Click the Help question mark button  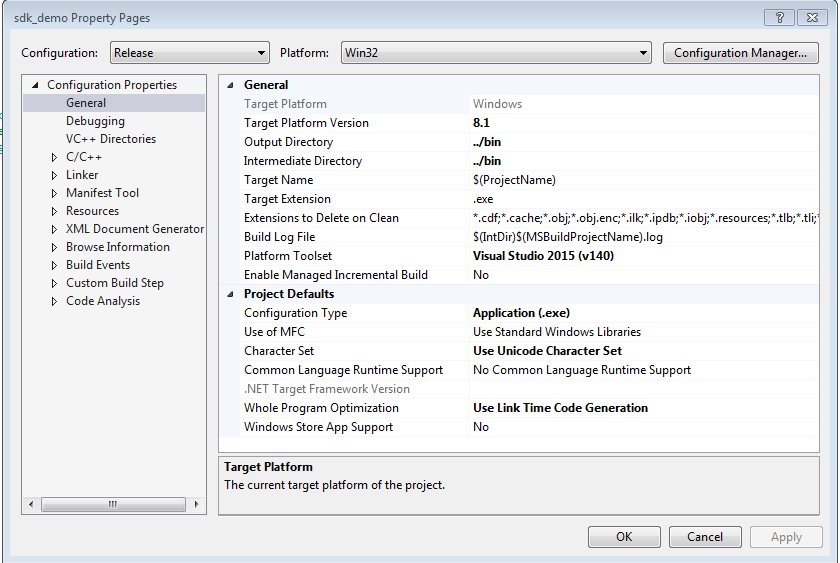point(778,18)
